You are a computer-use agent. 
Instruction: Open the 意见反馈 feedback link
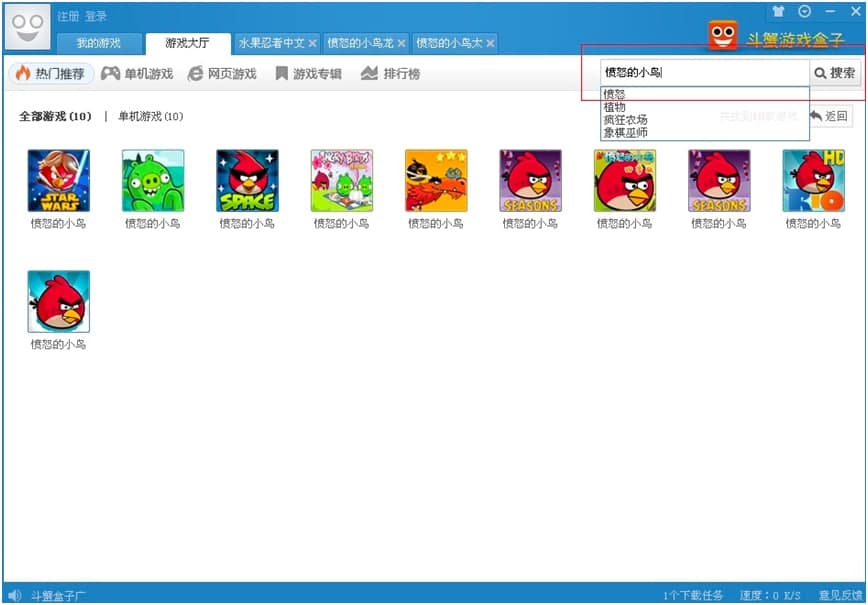(841, 596)
